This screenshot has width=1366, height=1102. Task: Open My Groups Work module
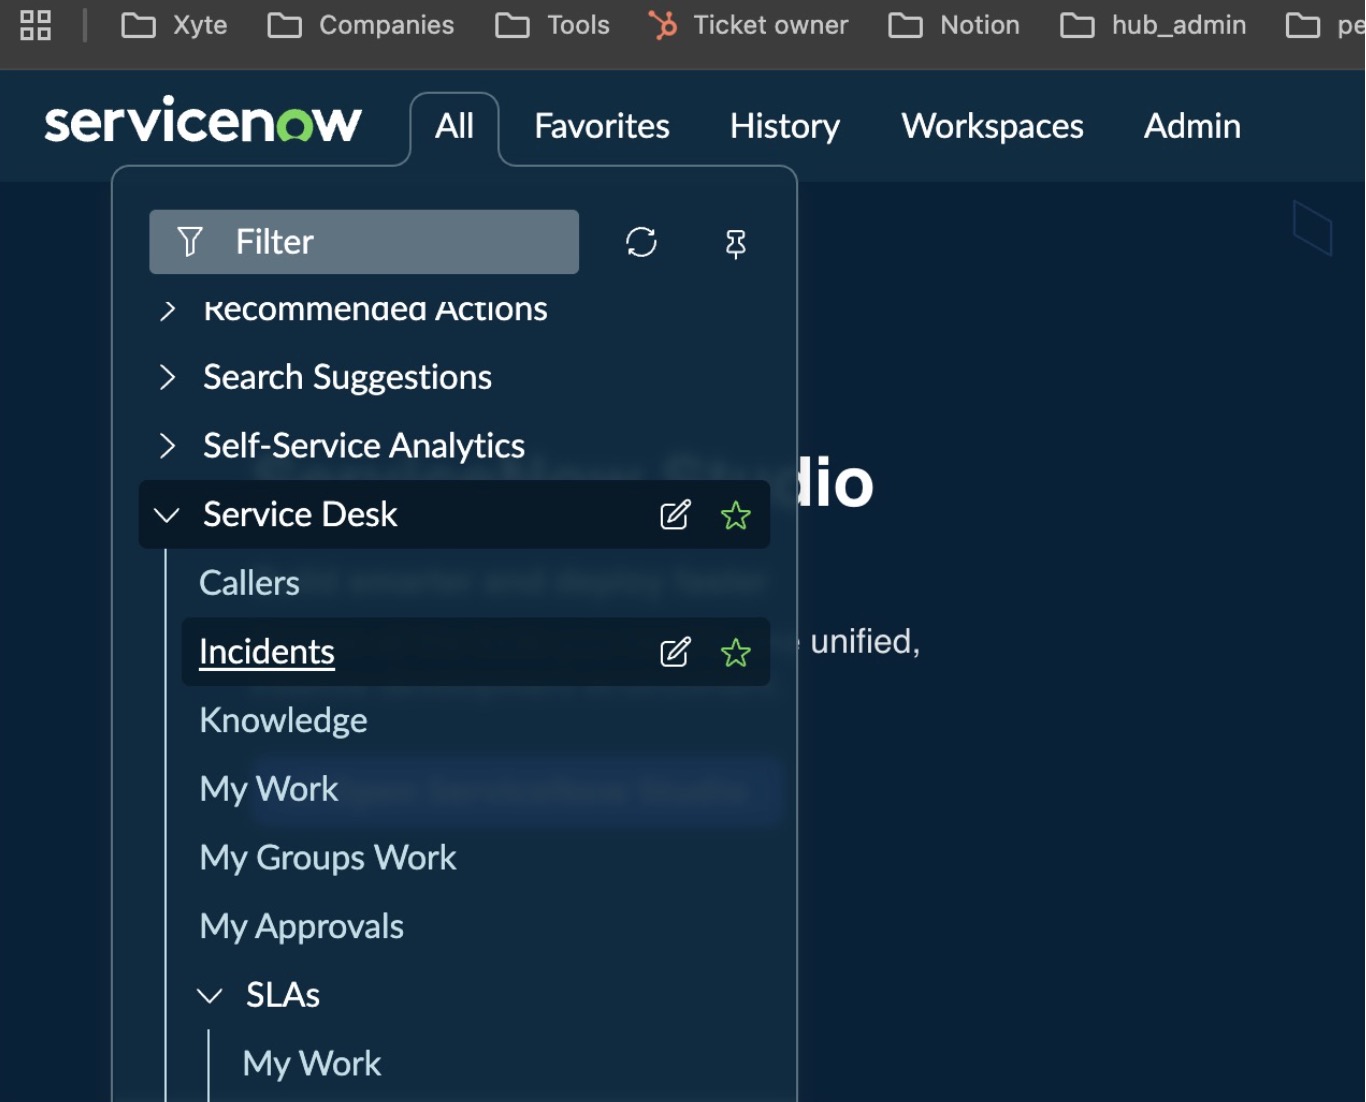tap(328, 858)
